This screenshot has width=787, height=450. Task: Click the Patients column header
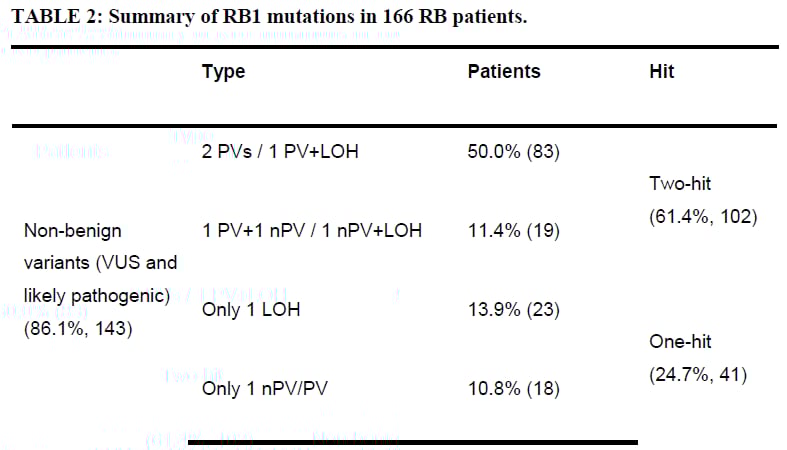pyautogui.click(x=504, y=72)
